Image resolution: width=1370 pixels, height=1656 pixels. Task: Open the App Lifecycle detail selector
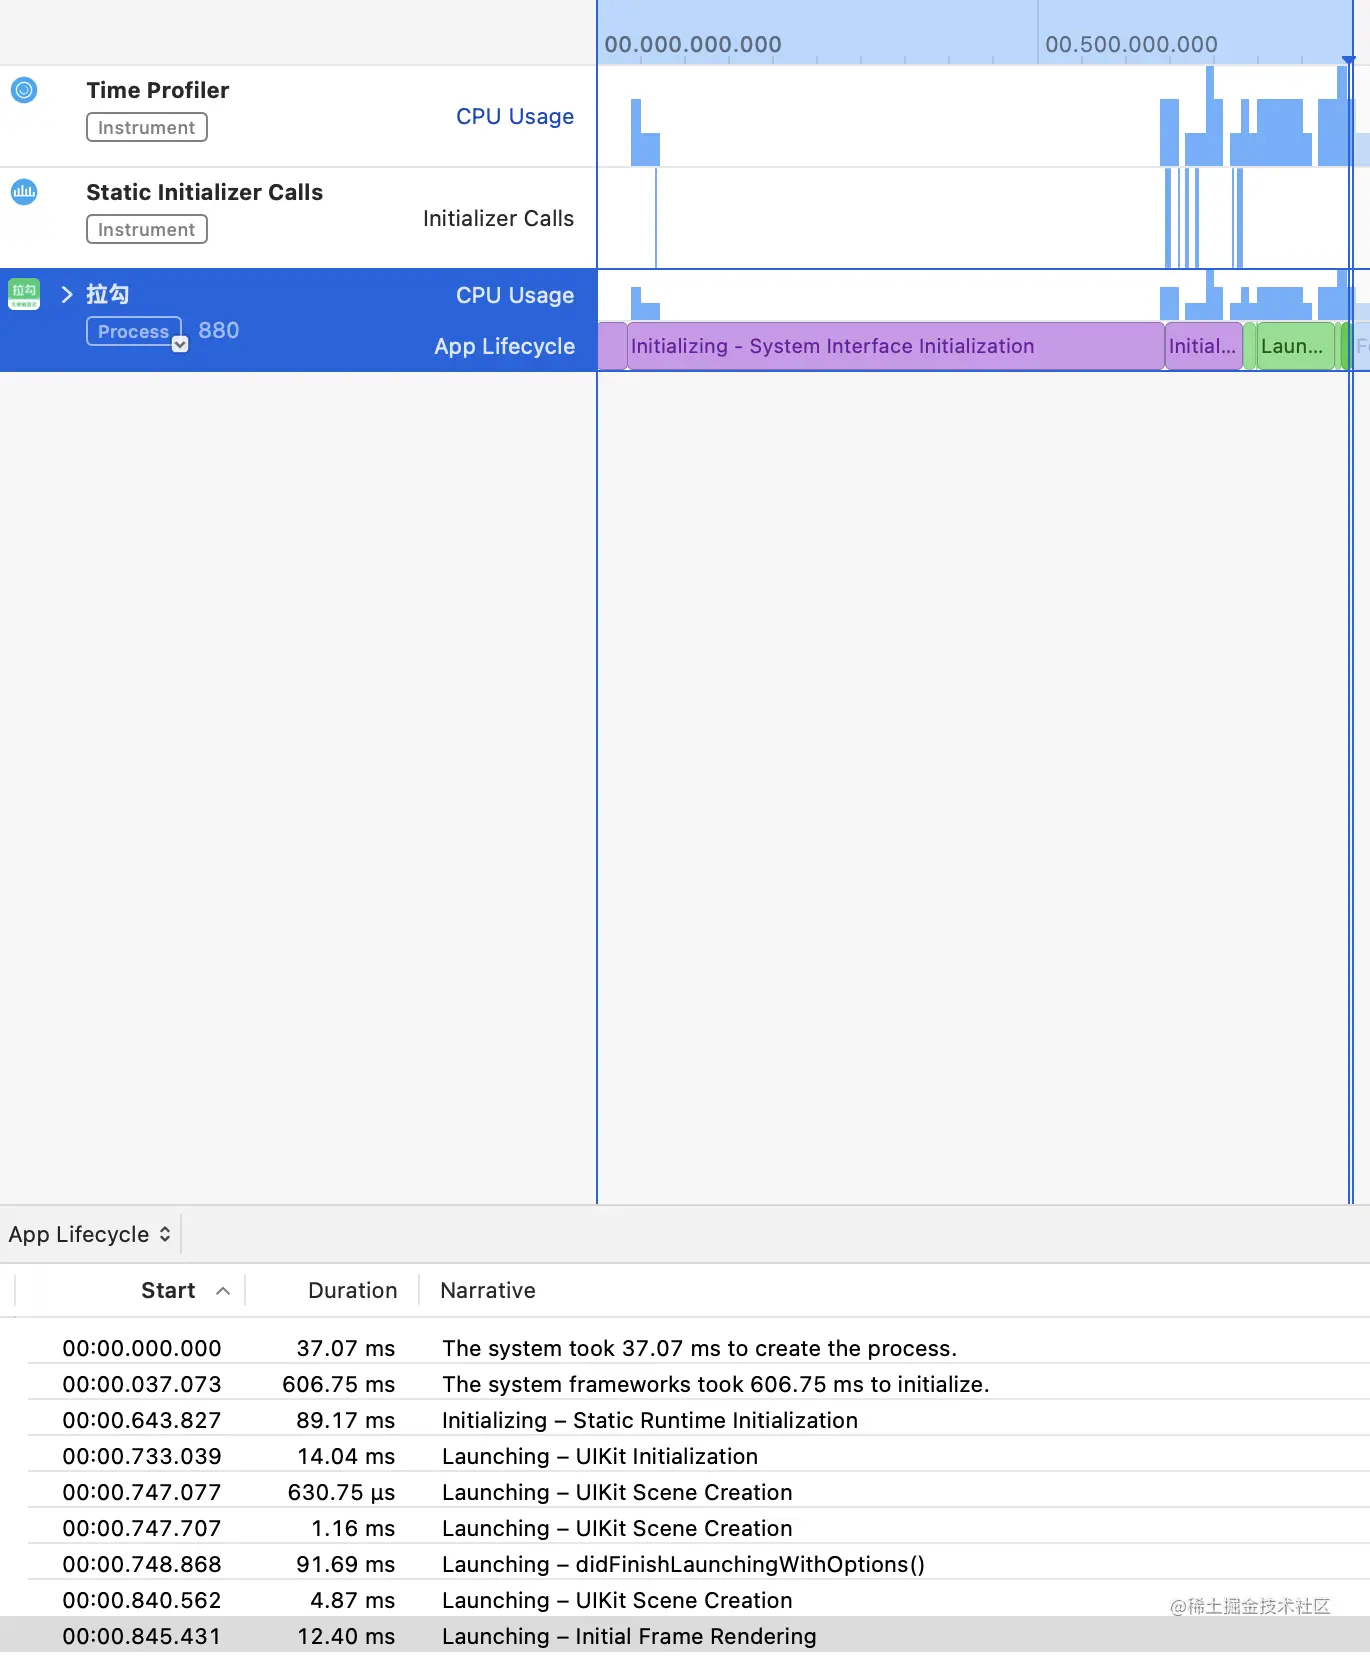[x=90, y=1234]
